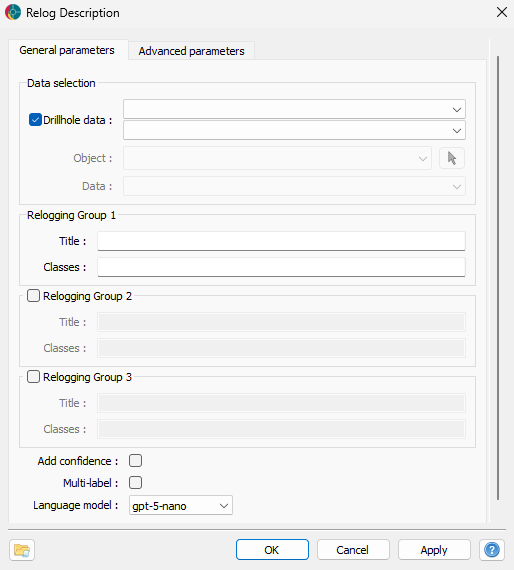
Task: Click the vertical scrollbar on the right
Action: point(498,278)
